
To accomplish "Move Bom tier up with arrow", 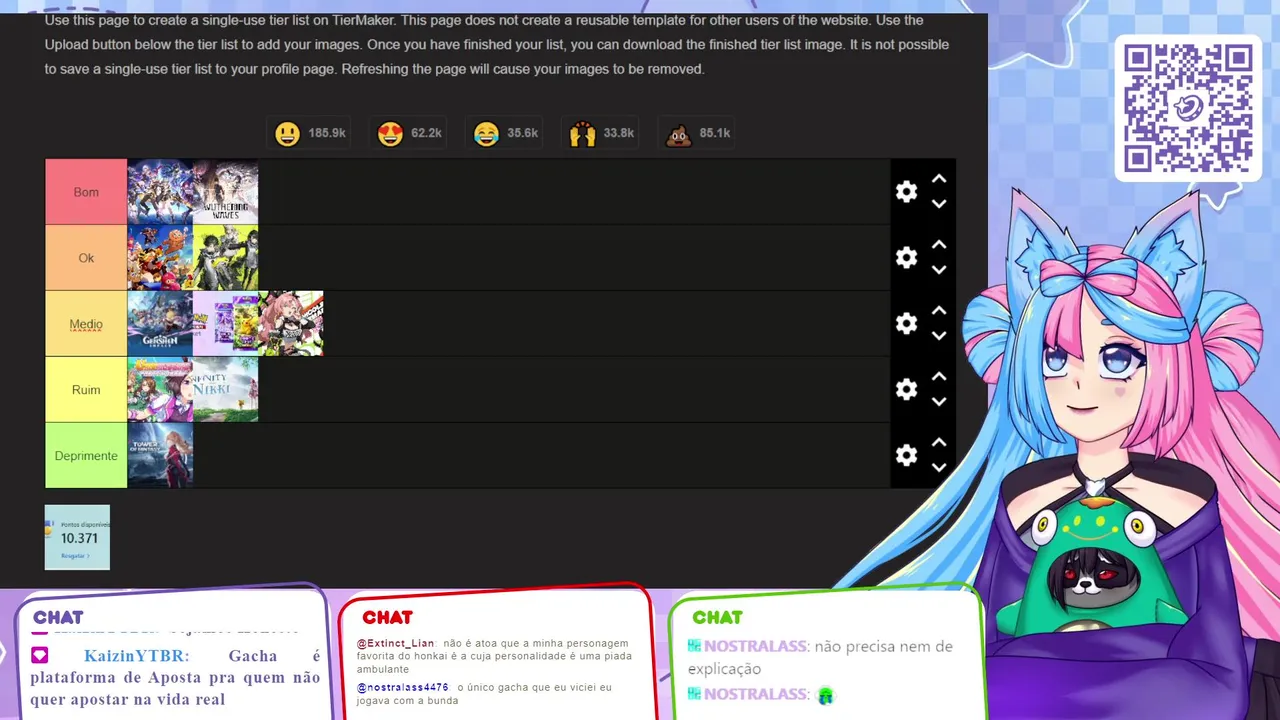I will 939,179.
